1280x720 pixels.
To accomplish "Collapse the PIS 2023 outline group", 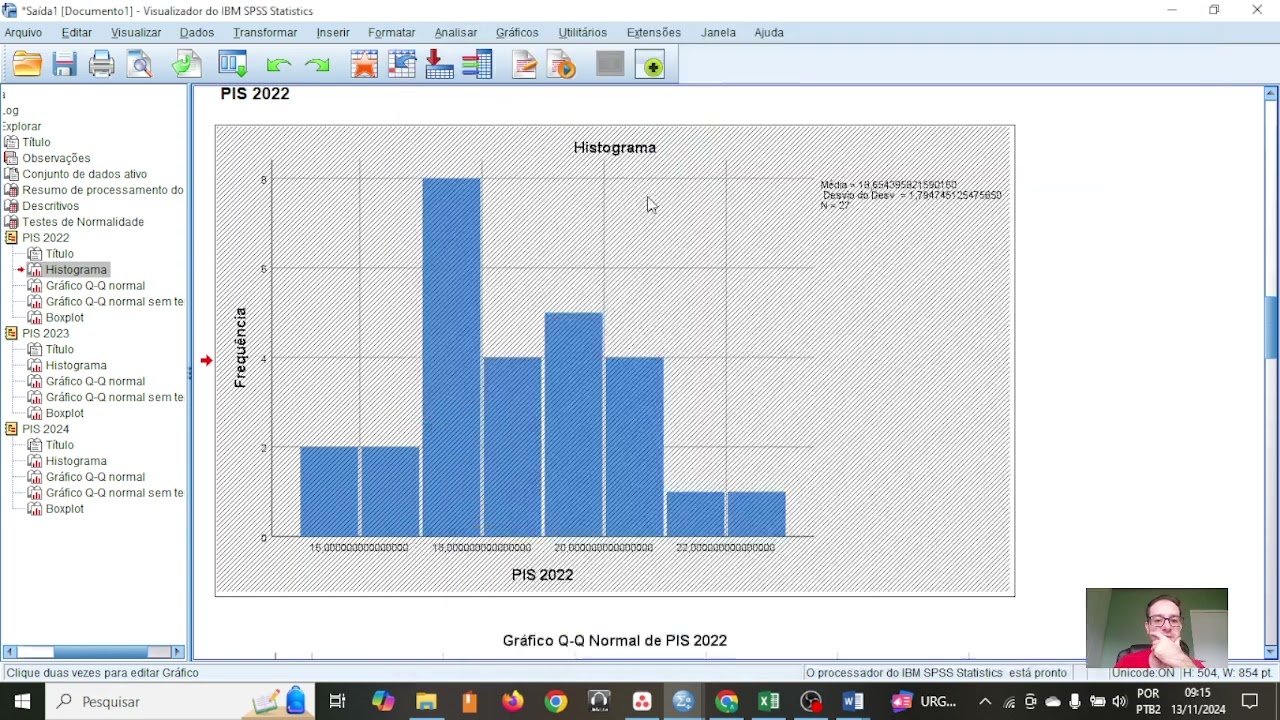I will tap(11, 334).
